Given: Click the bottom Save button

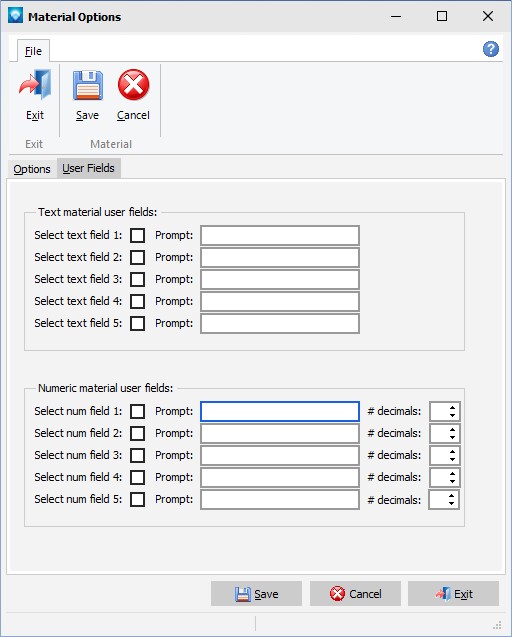Looking at the screenshot, I should (256, 594).
